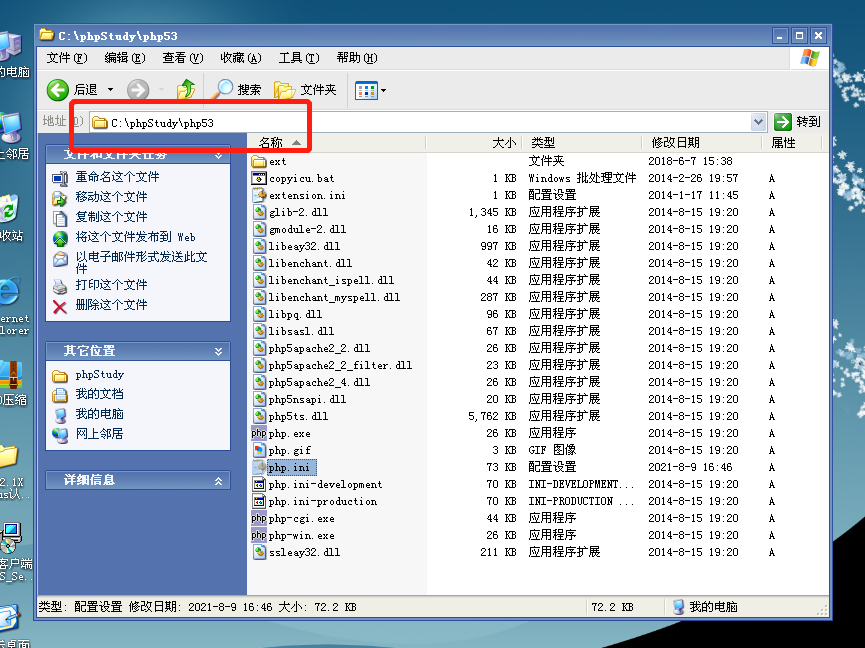Select the gmodule-2.dll file icon

(x=259, y=229)
